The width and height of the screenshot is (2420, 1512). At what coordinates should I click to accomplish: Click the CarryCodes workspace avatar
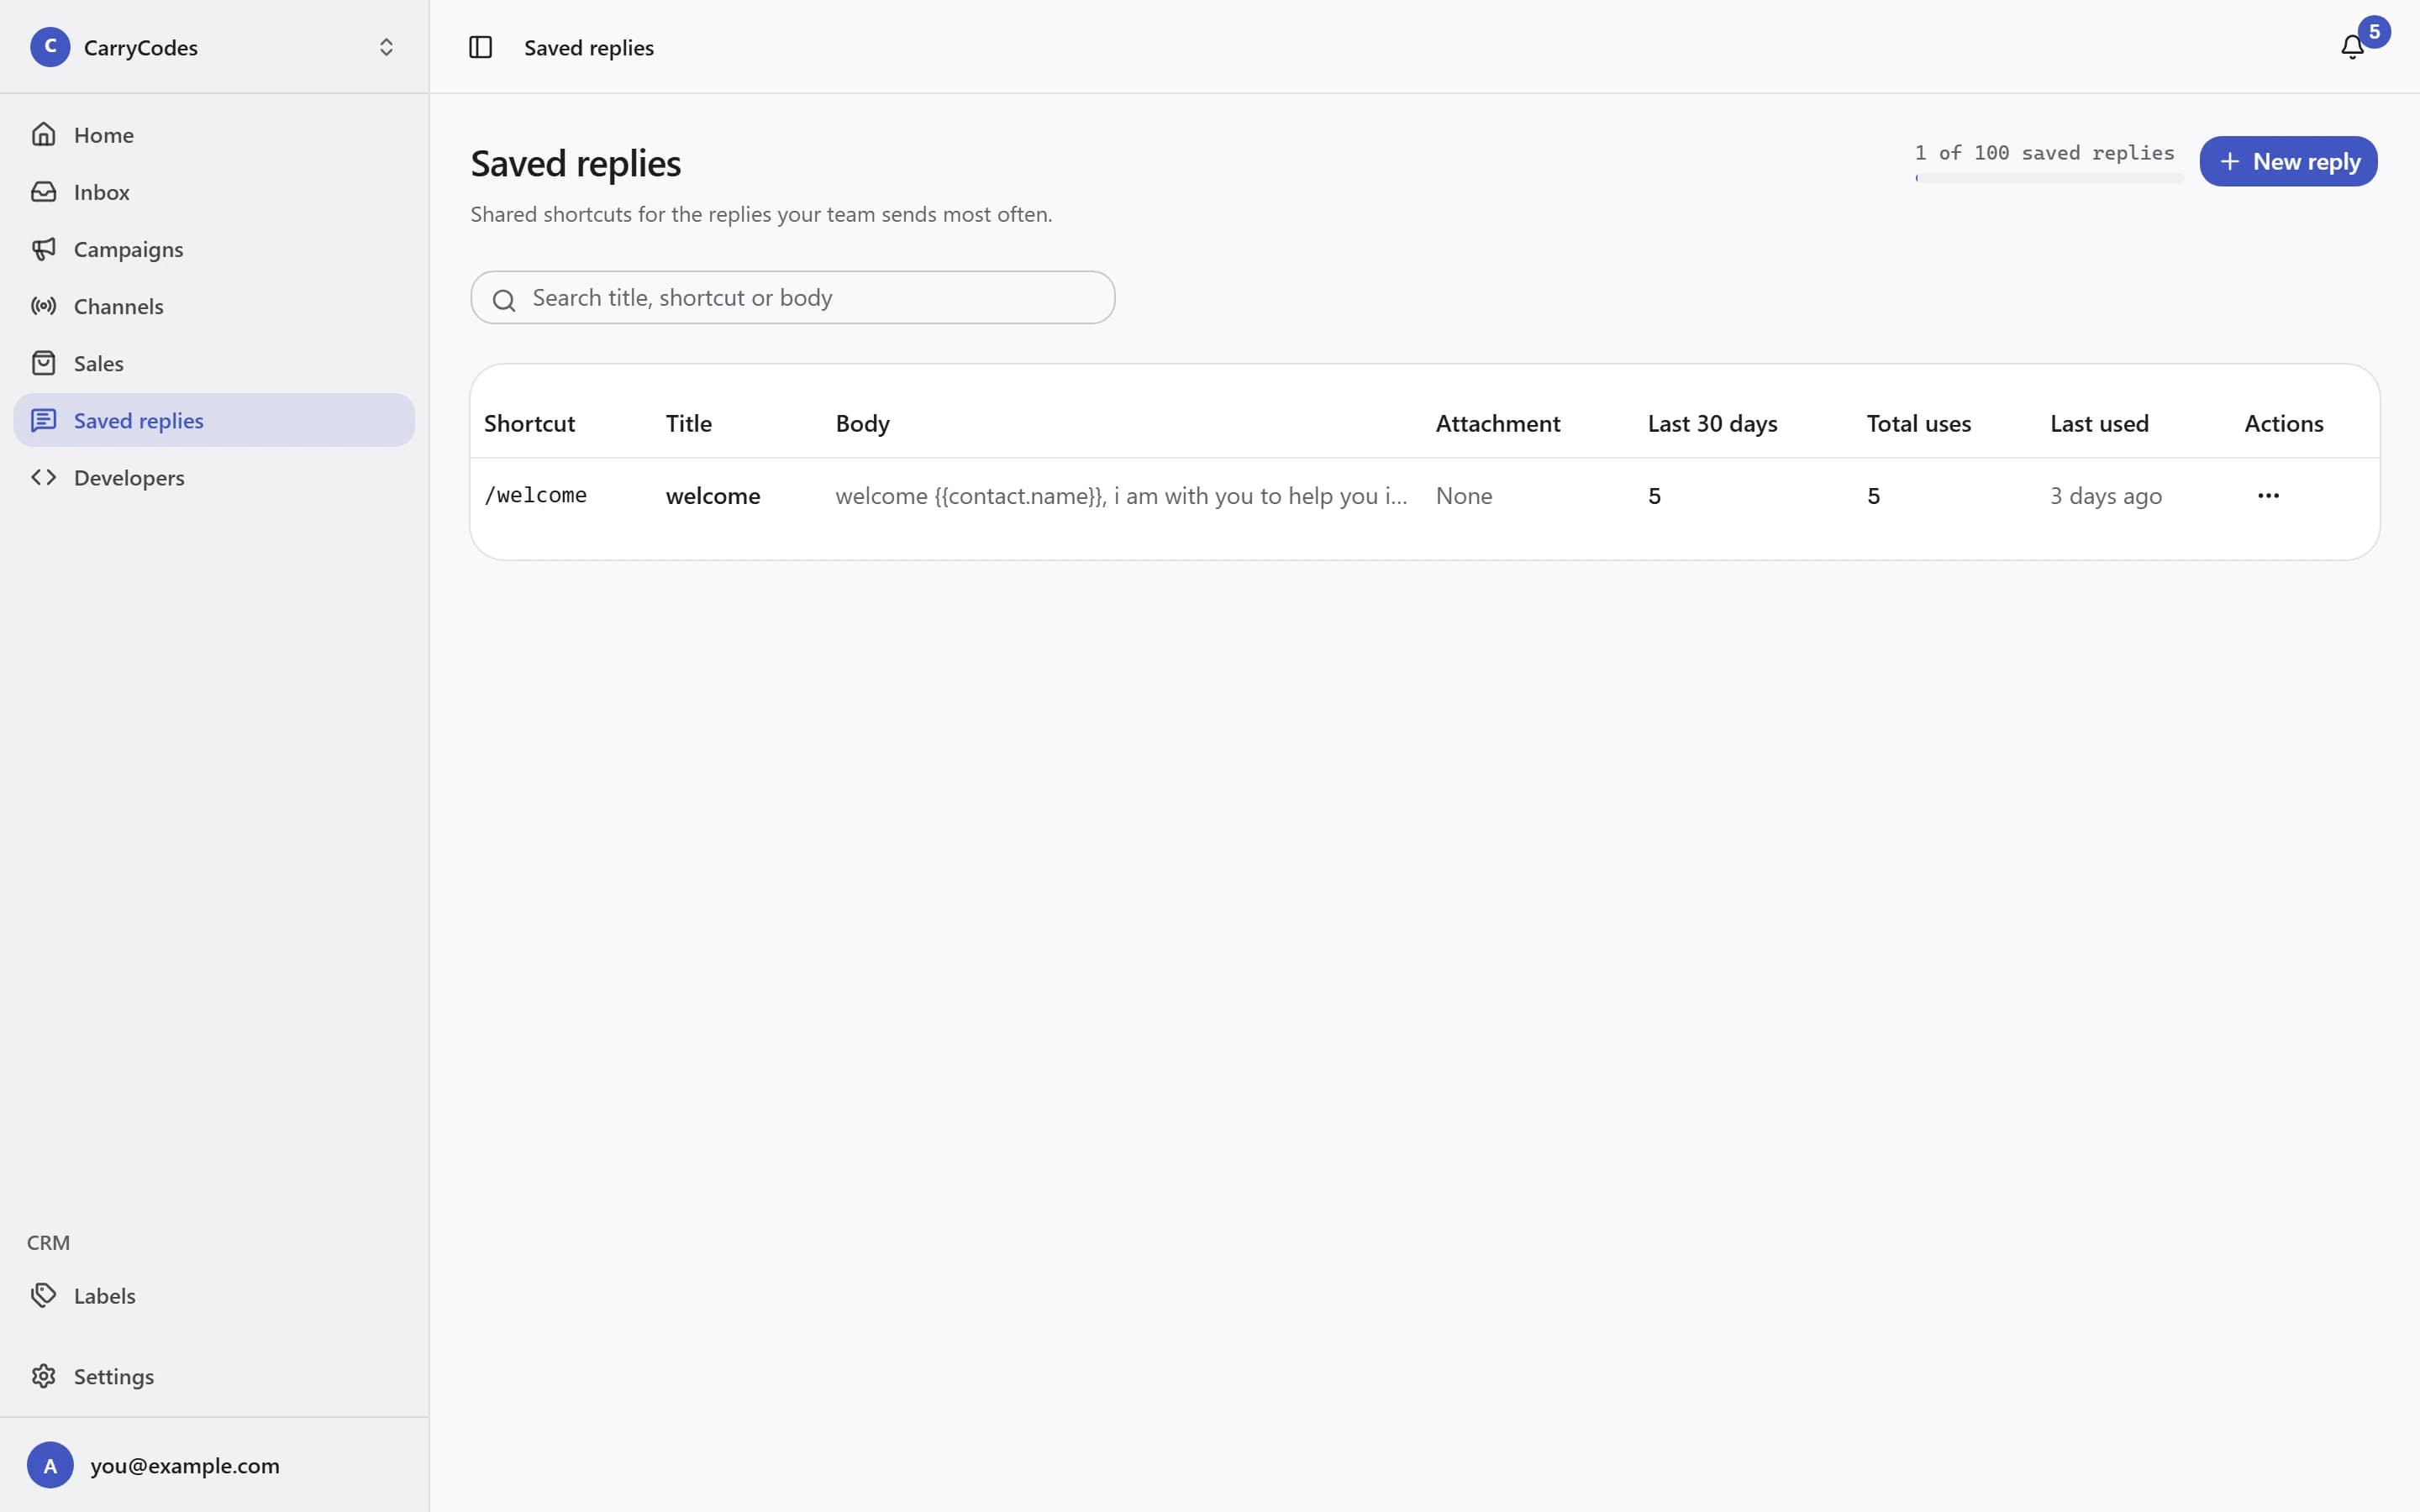[x=50, y=47]
